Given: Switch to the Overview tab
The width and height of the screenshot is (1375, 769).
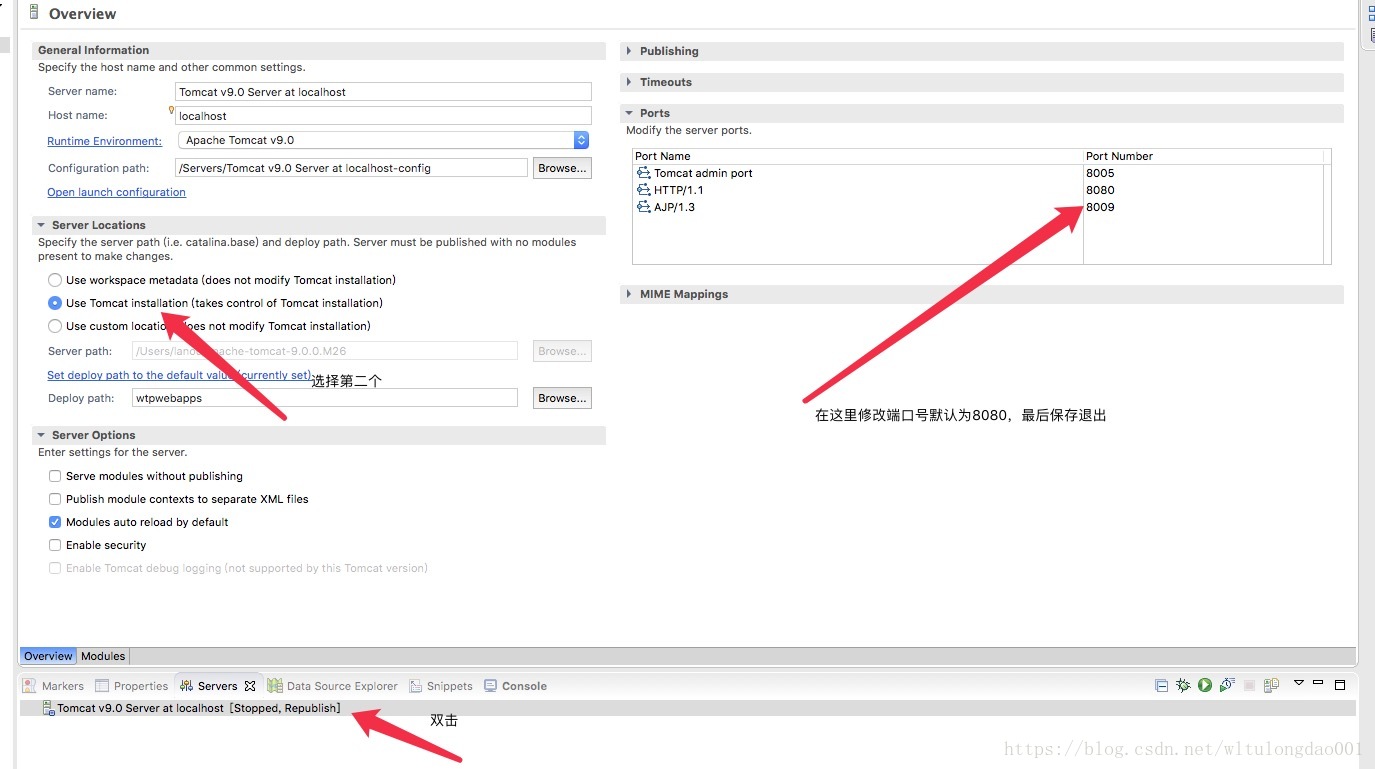Looking at the screenshot, I should pos(48,656).
